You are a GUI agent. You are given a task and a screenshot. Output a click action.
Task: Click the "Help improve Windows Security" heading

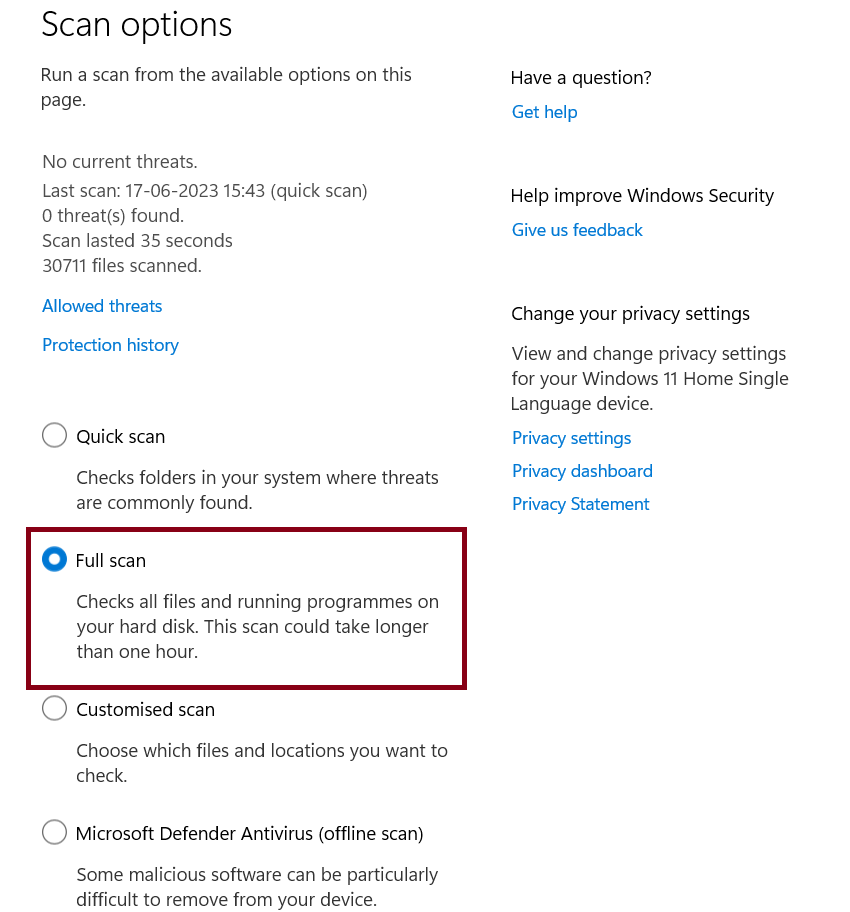(642, 196)
